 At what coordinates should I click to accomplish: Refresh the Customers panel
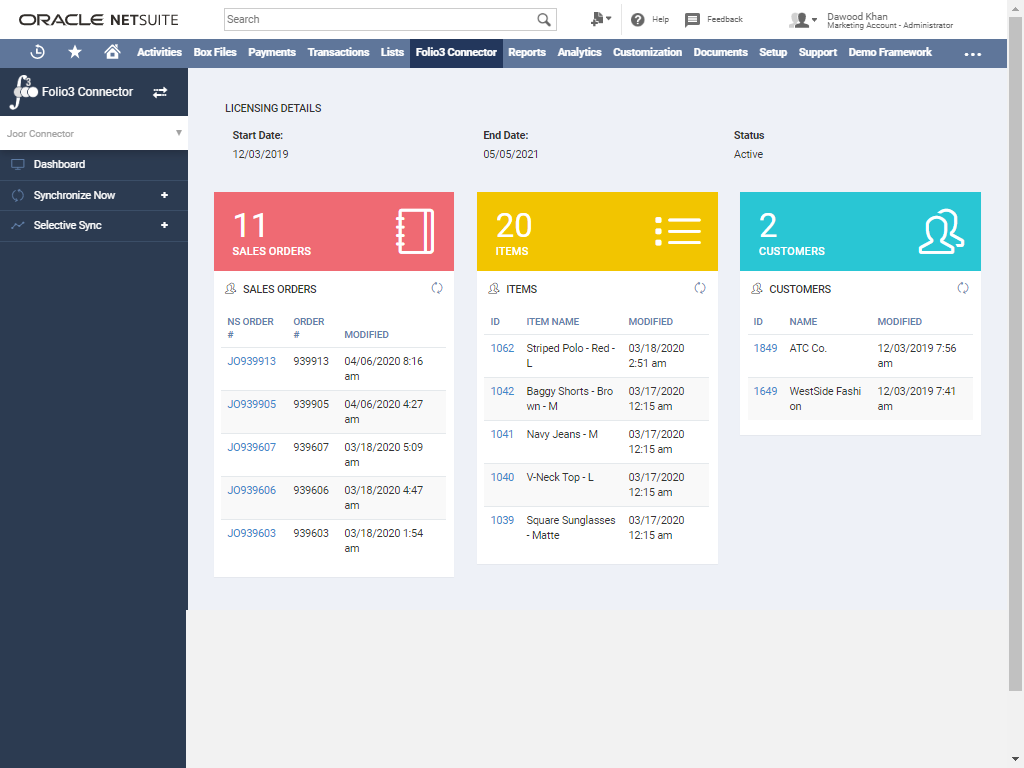click(963, 288)
